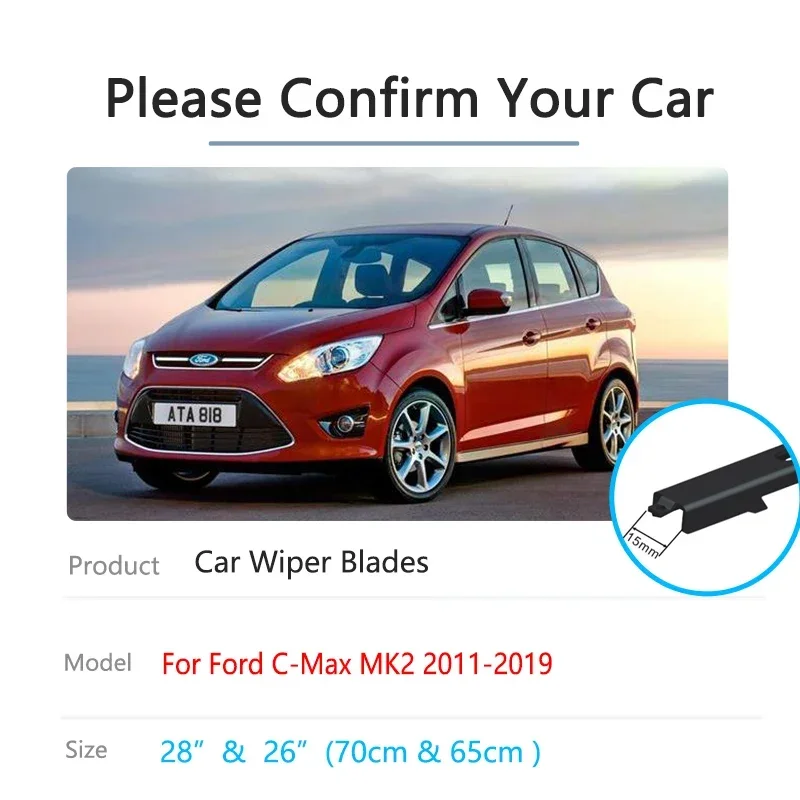Click the car's left headlight
Viewport: 800px width, 800px height.
point(332,359)
